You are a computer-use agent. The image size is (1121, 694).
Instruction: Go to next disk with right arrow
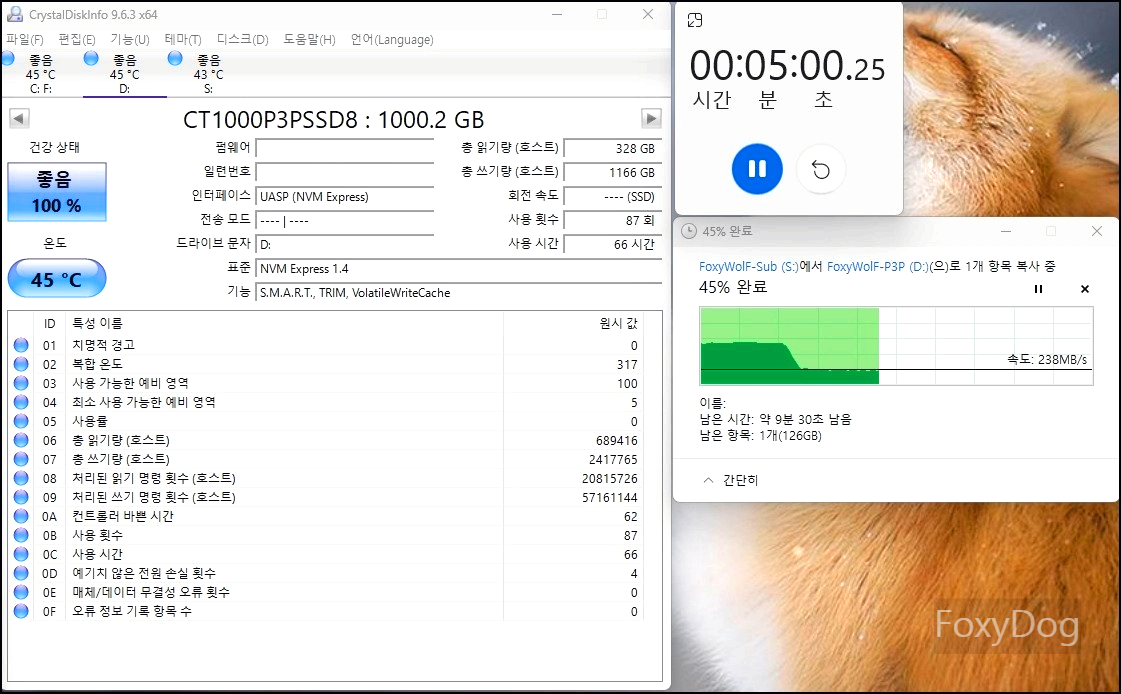(x=651, y=118)
